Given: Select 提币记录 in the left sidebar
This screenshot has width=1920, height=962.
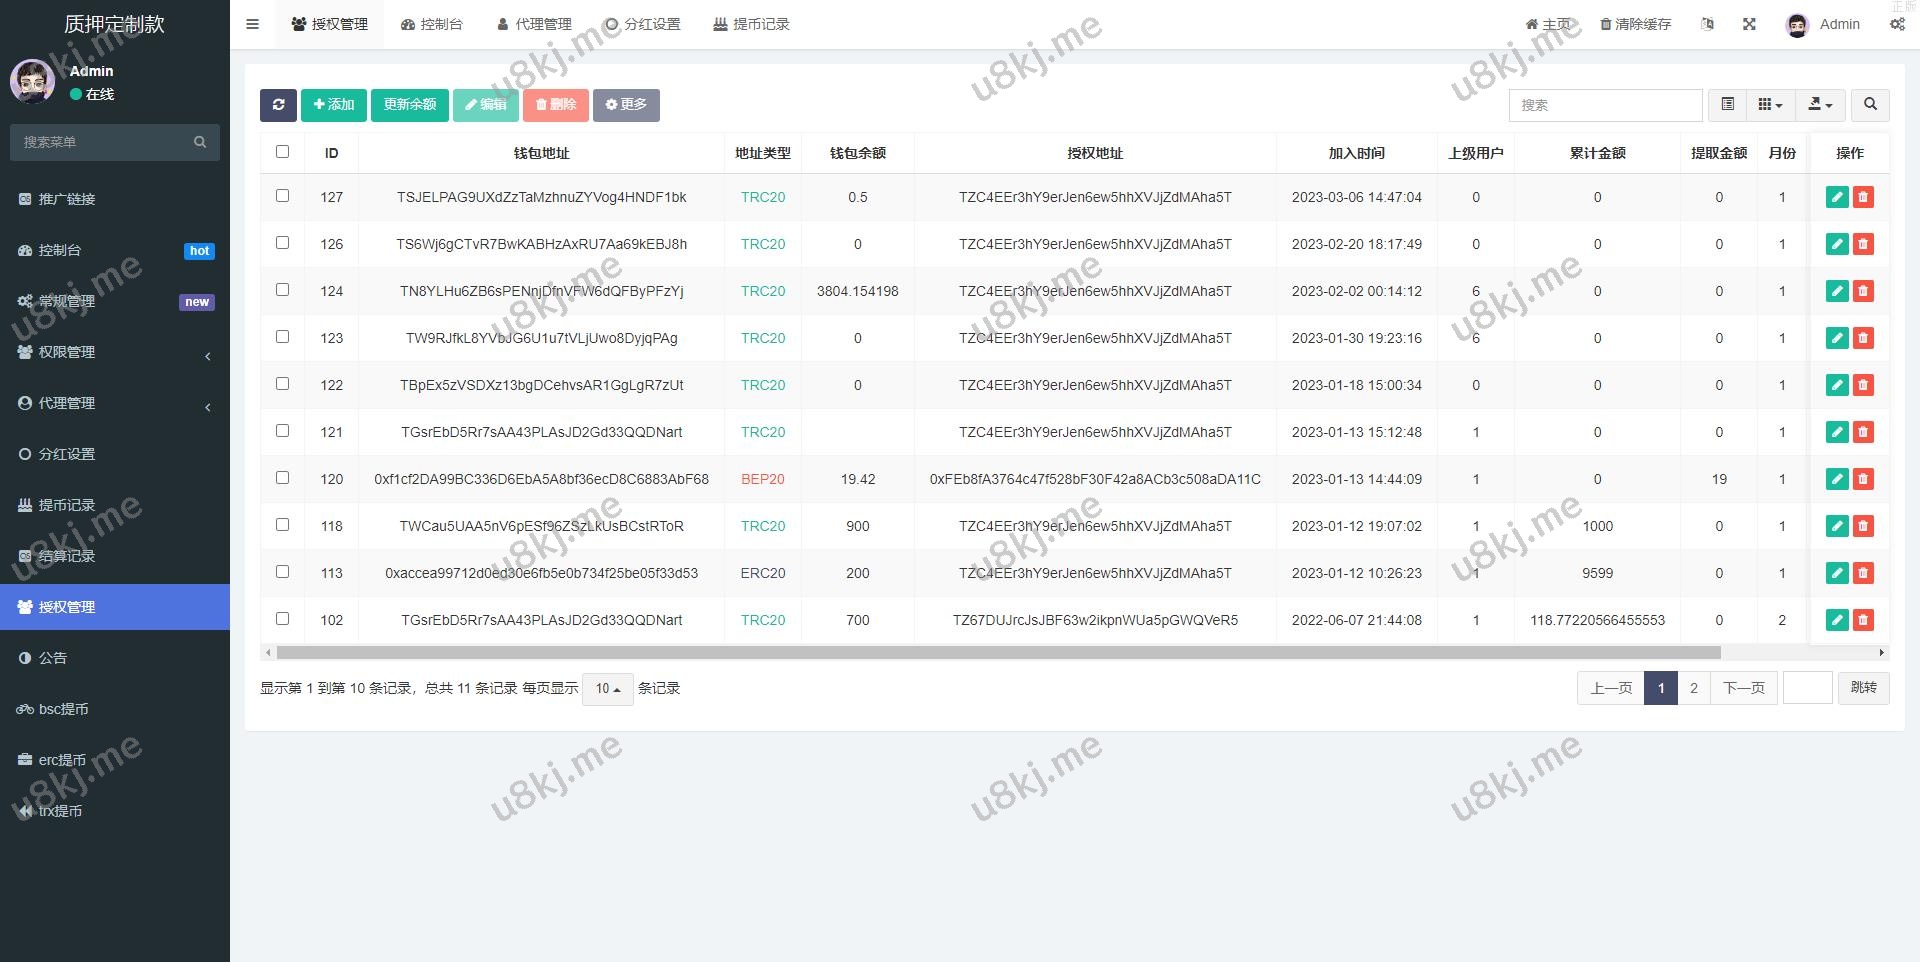Looking at the screenshot, I should (x=66, y=505).
